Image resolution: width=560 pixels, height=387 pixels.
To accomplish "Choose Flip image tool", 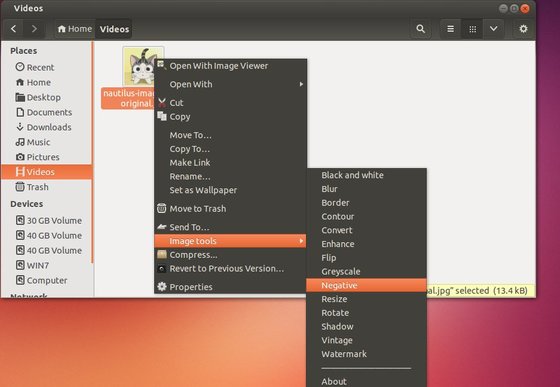I will [366, 258].
